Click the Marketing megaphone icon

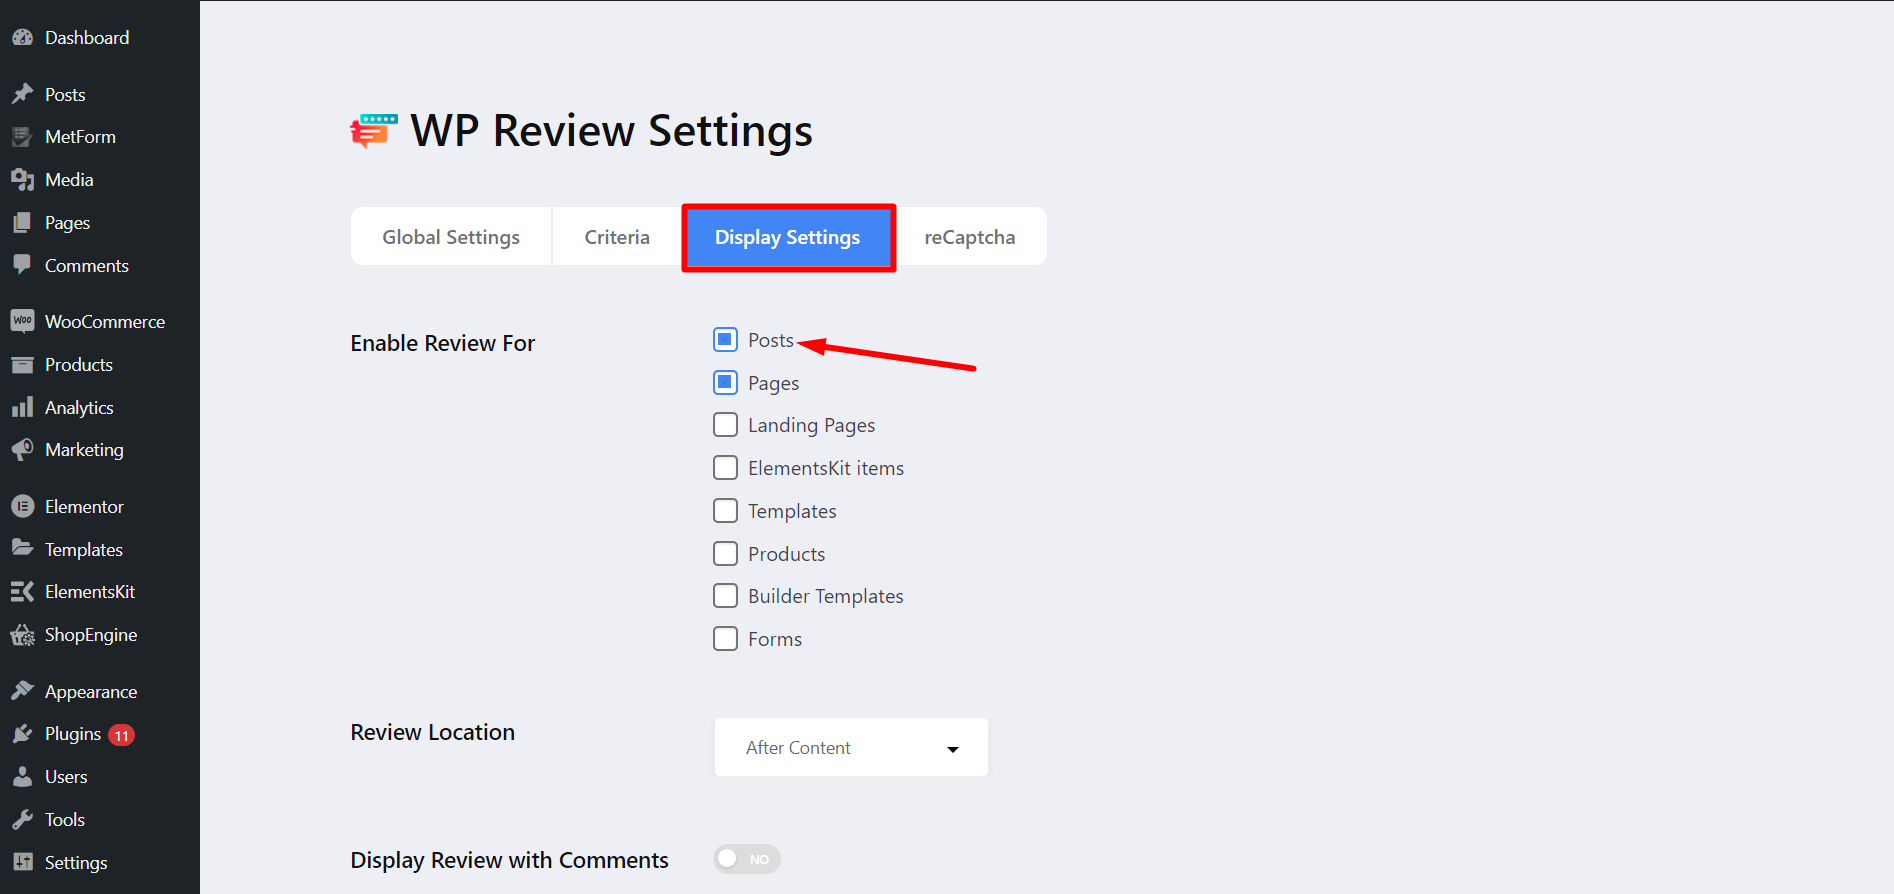pos(22,450)
